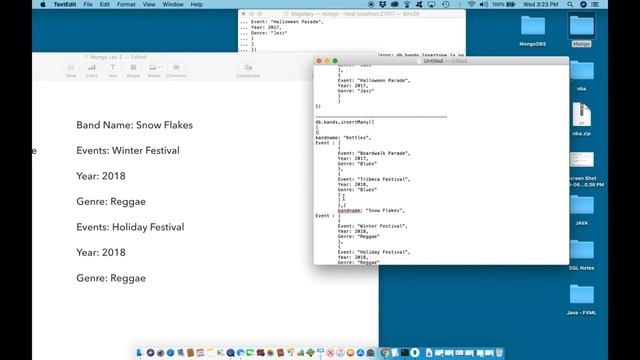Screen dimensions: 640x360
Task: Click the Comment toolbar button in Pages
Action: [x=176, y=70]
